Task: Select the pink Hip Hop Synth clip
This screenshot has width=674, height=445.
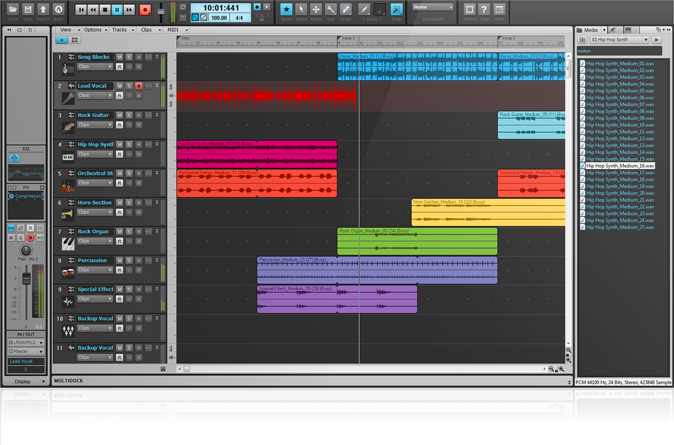Action: point(257,154)
